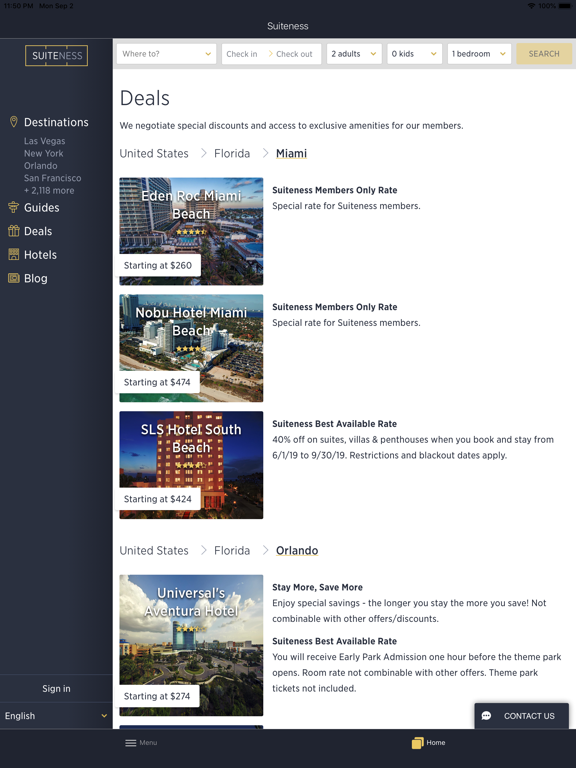This screenshot has width=576, height=768.
Task: Tap the Wi-Fi icon in status bar
Action: pos(531,6)
